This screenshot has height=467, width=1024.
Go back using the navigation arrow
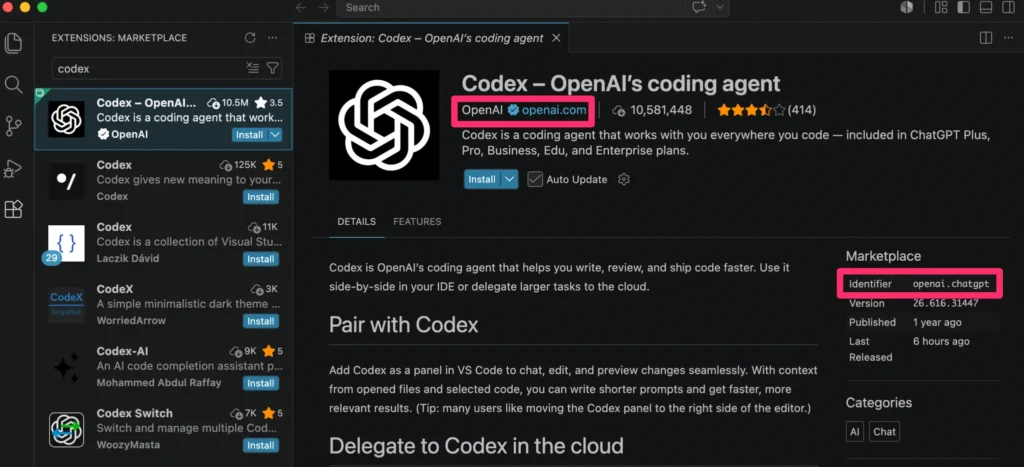point(301,7)
